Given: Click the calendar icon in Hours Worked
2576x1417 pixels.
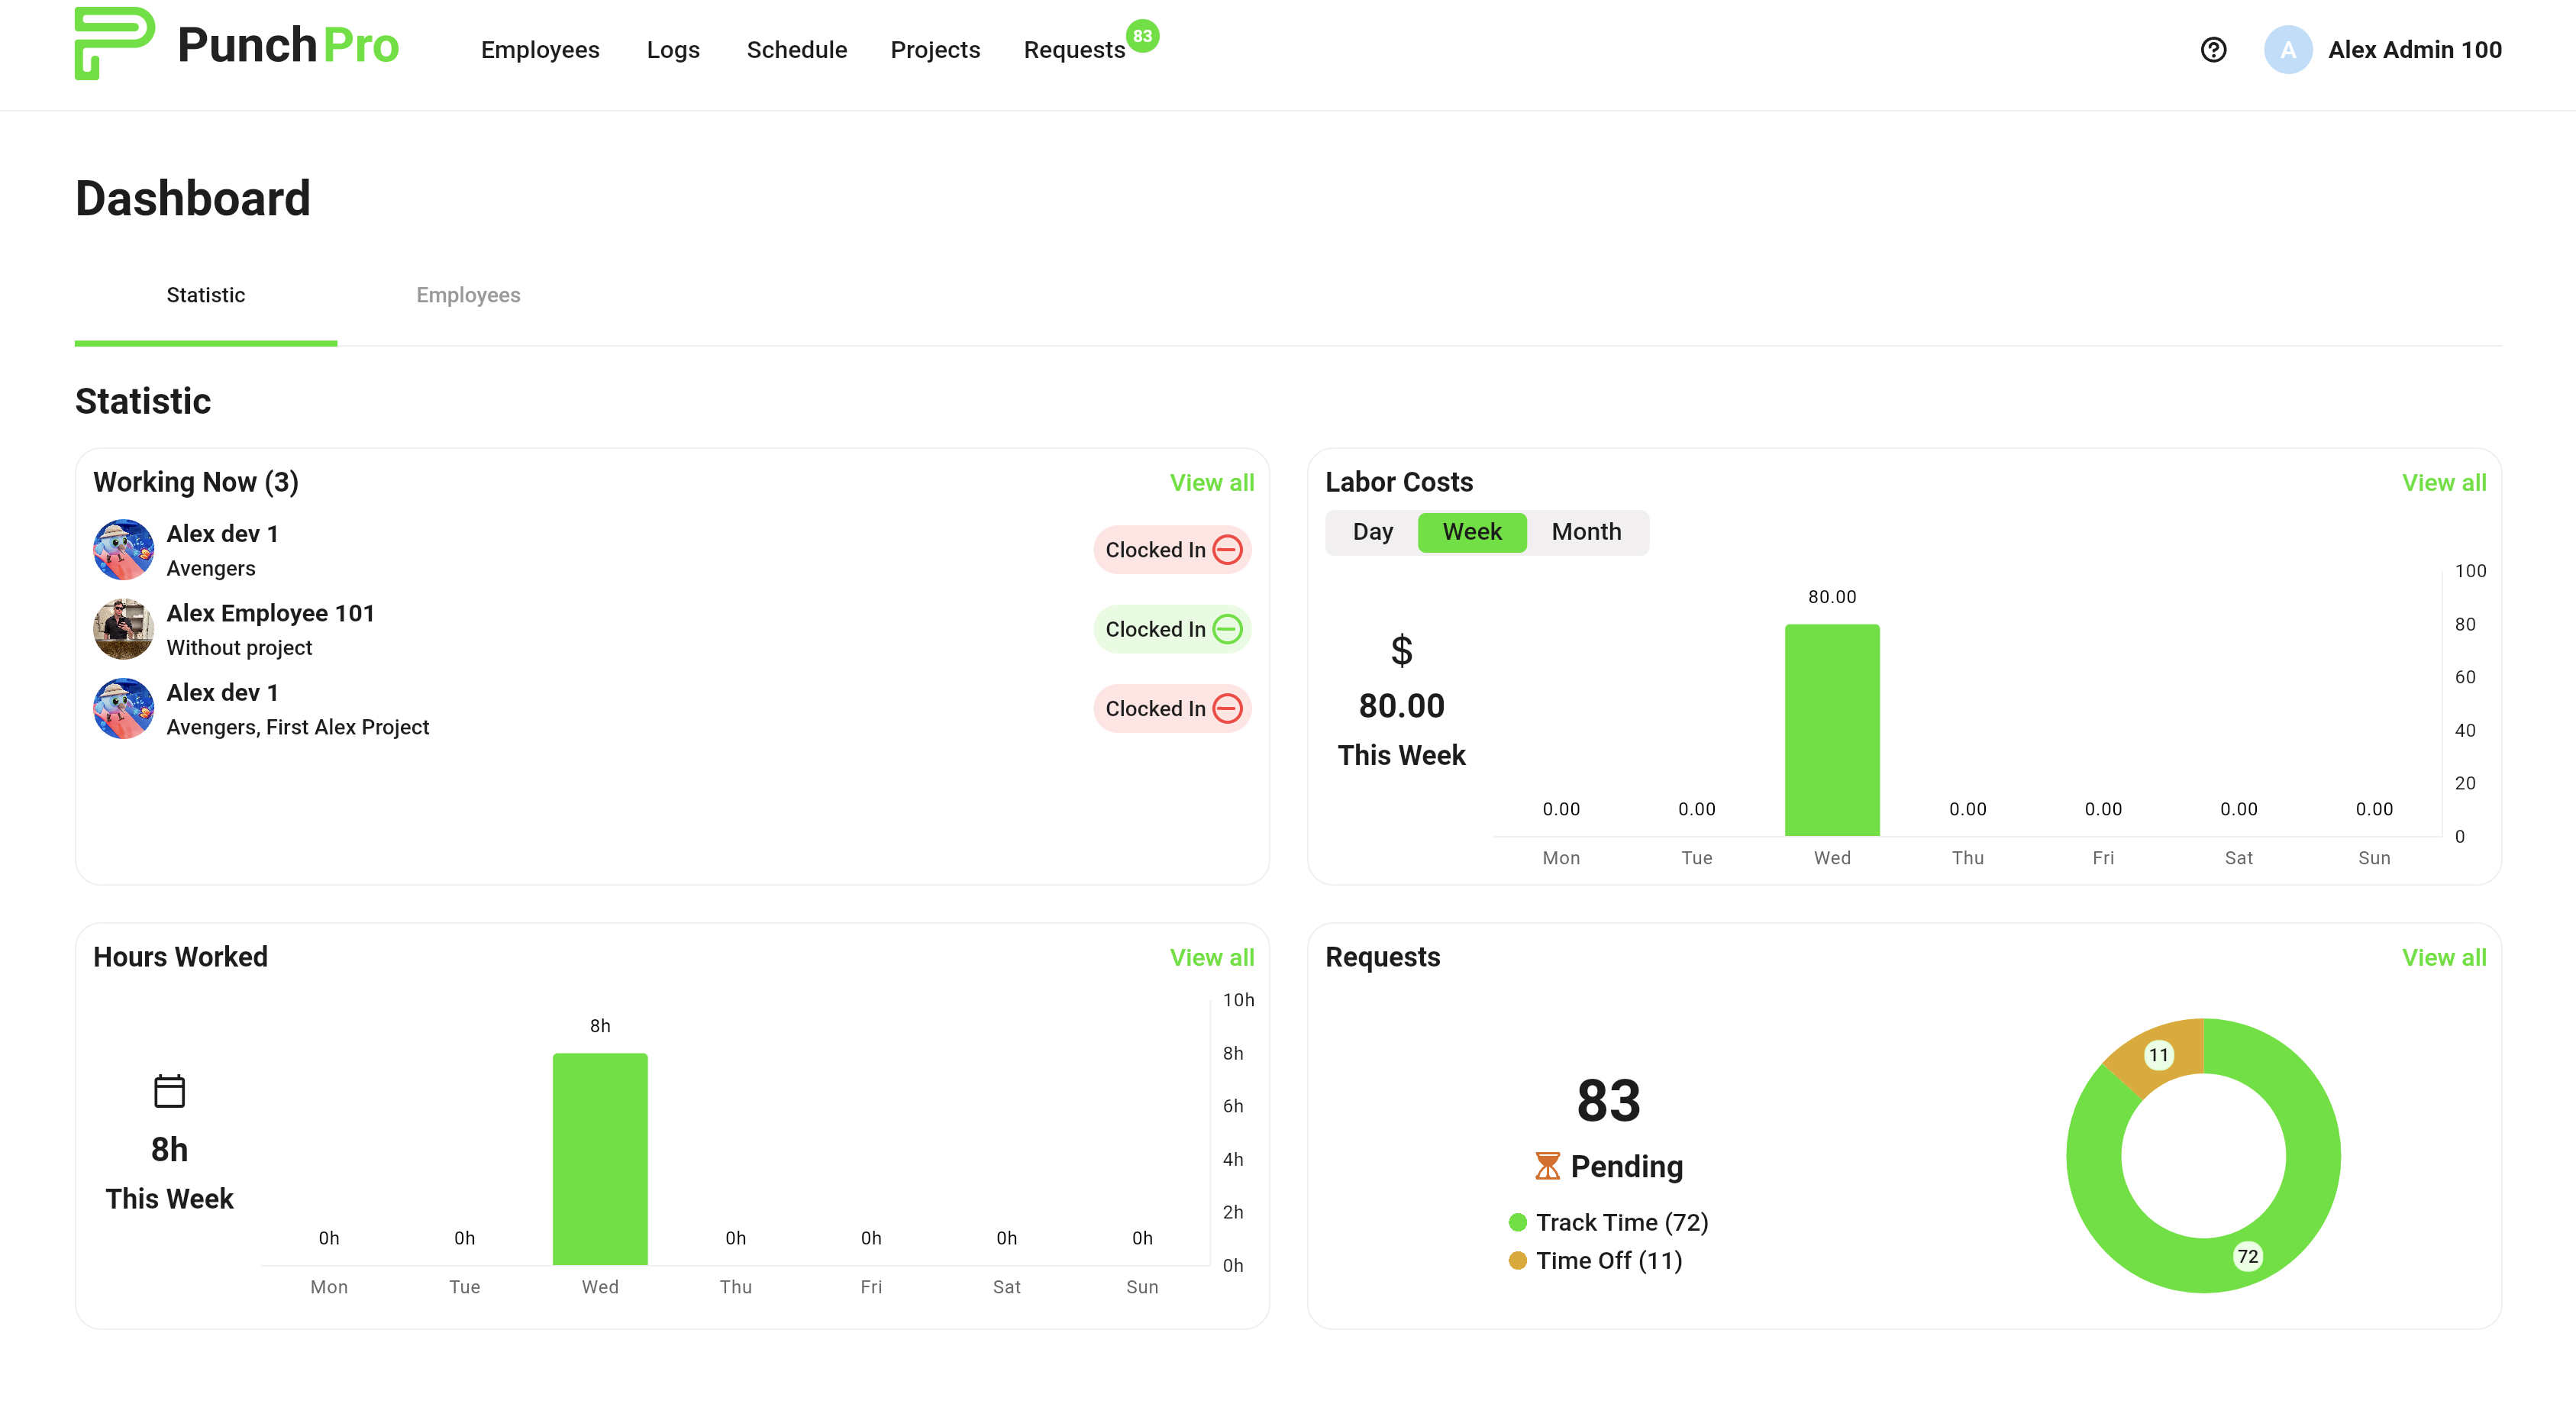Looking at the screenshot, I should coord(169,1091).
